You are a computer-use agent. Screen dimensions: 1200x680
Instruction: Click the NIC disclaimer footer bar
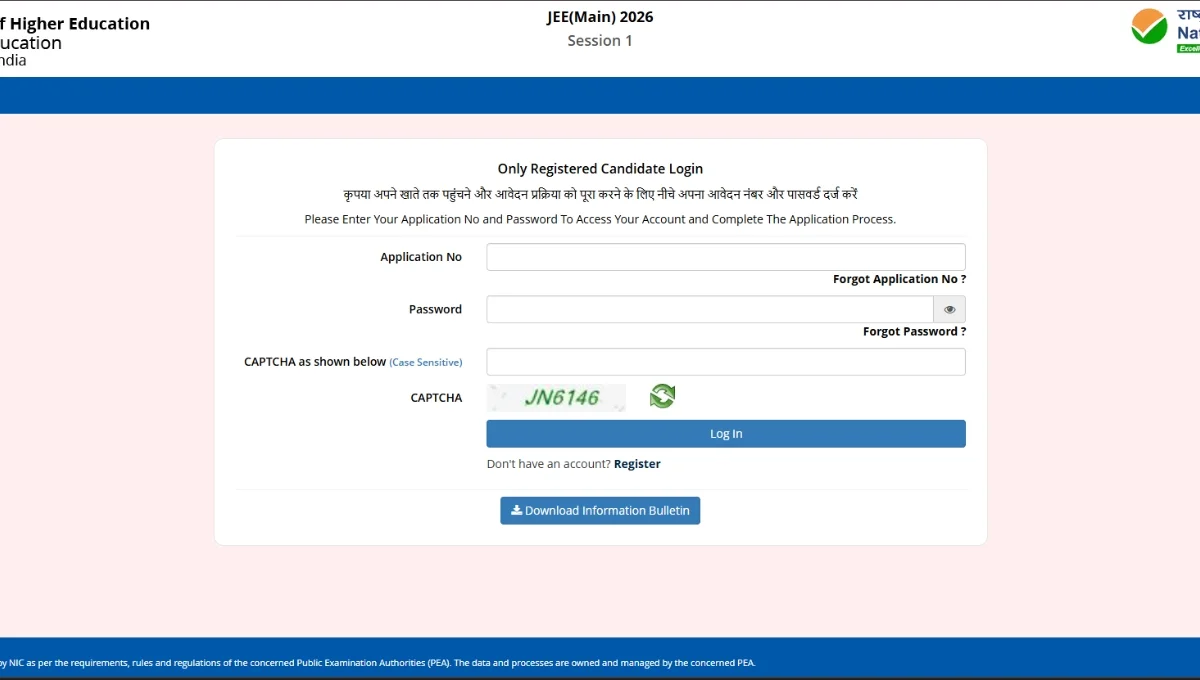(x=600, y=662)
